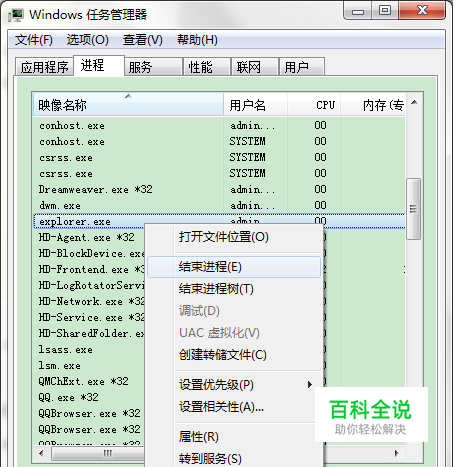The width and height of the screenshot is (453, 467).
Task: Close the Task Manager window
Action: pyautogui.click(x=422, y=11)
